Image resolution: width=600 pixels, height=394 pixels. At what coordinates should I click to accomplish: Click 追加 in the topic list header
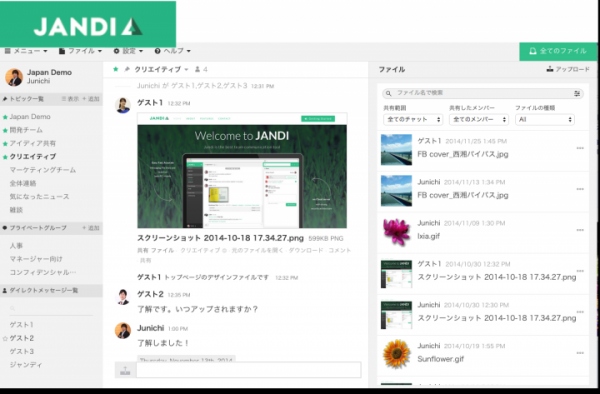tap(91, 99)
